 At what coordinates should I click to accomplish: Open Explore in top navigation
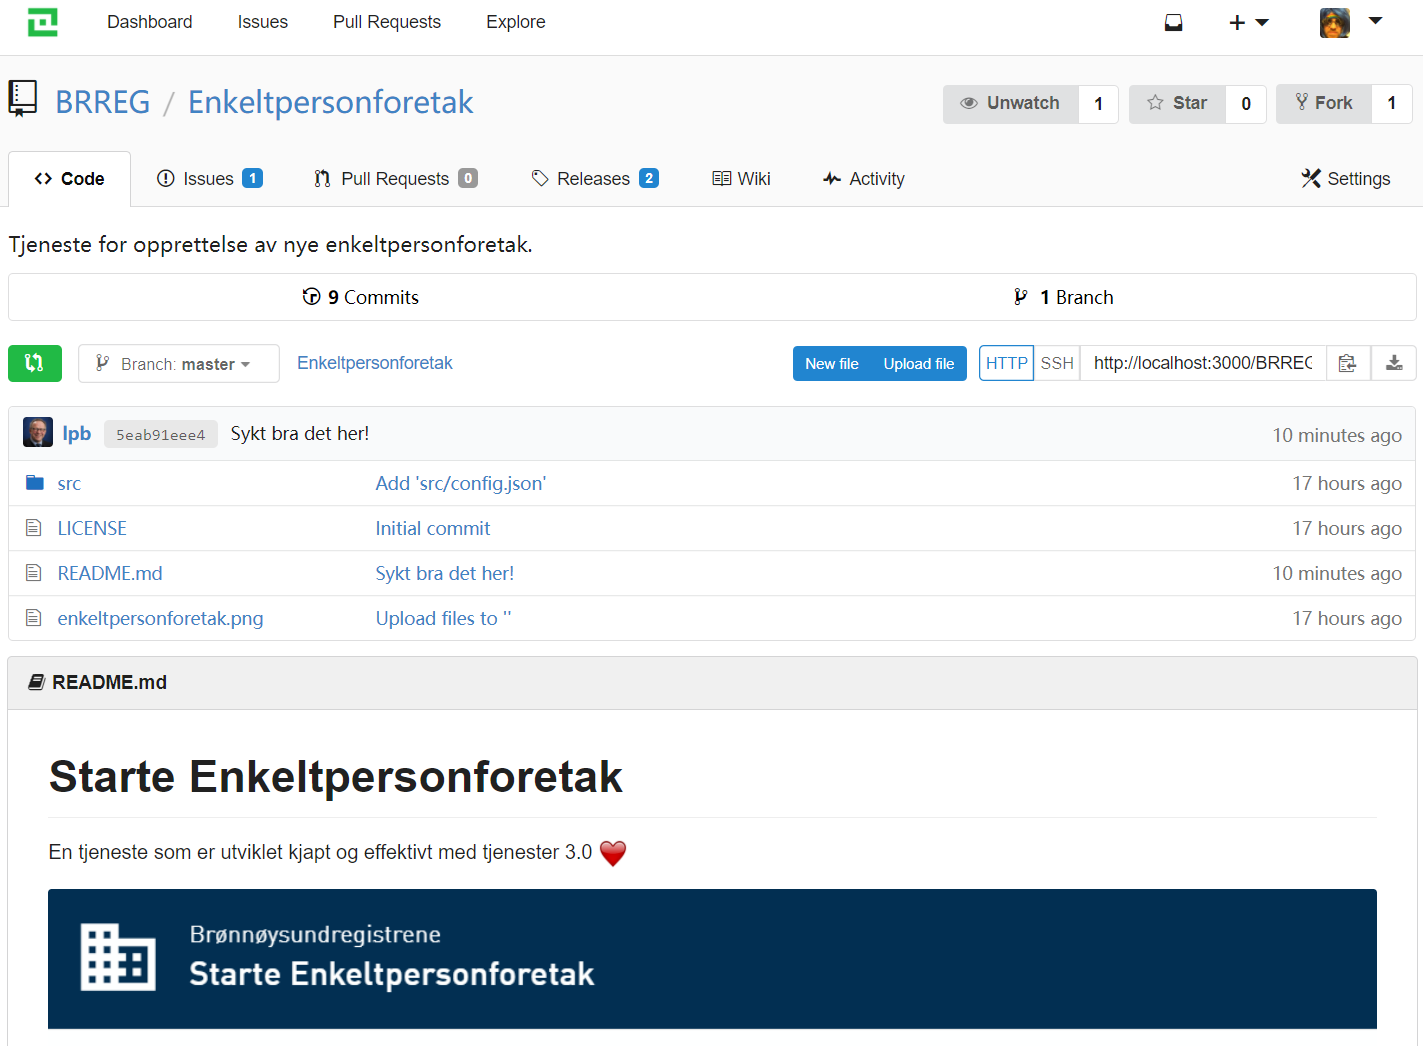[x=516, y=22]
